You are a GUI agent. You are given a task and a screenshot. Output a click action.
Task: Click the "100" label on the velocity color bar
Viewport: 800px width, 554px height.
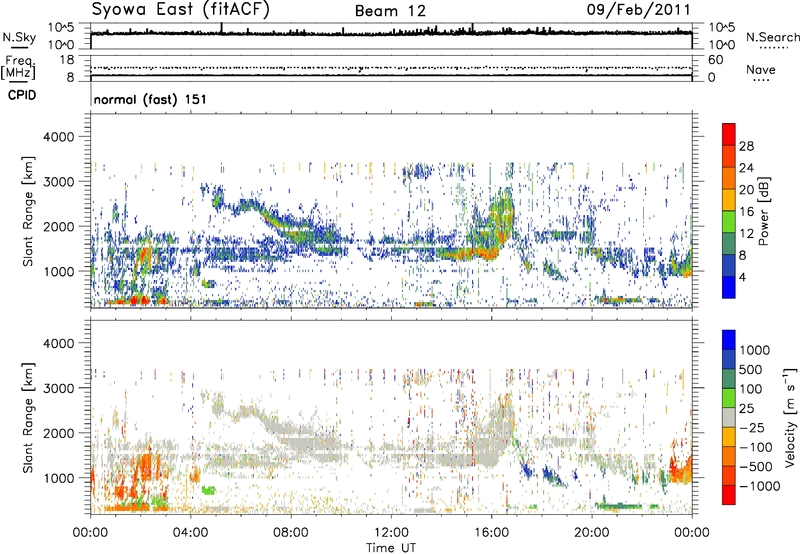click(x=751, y=389)
